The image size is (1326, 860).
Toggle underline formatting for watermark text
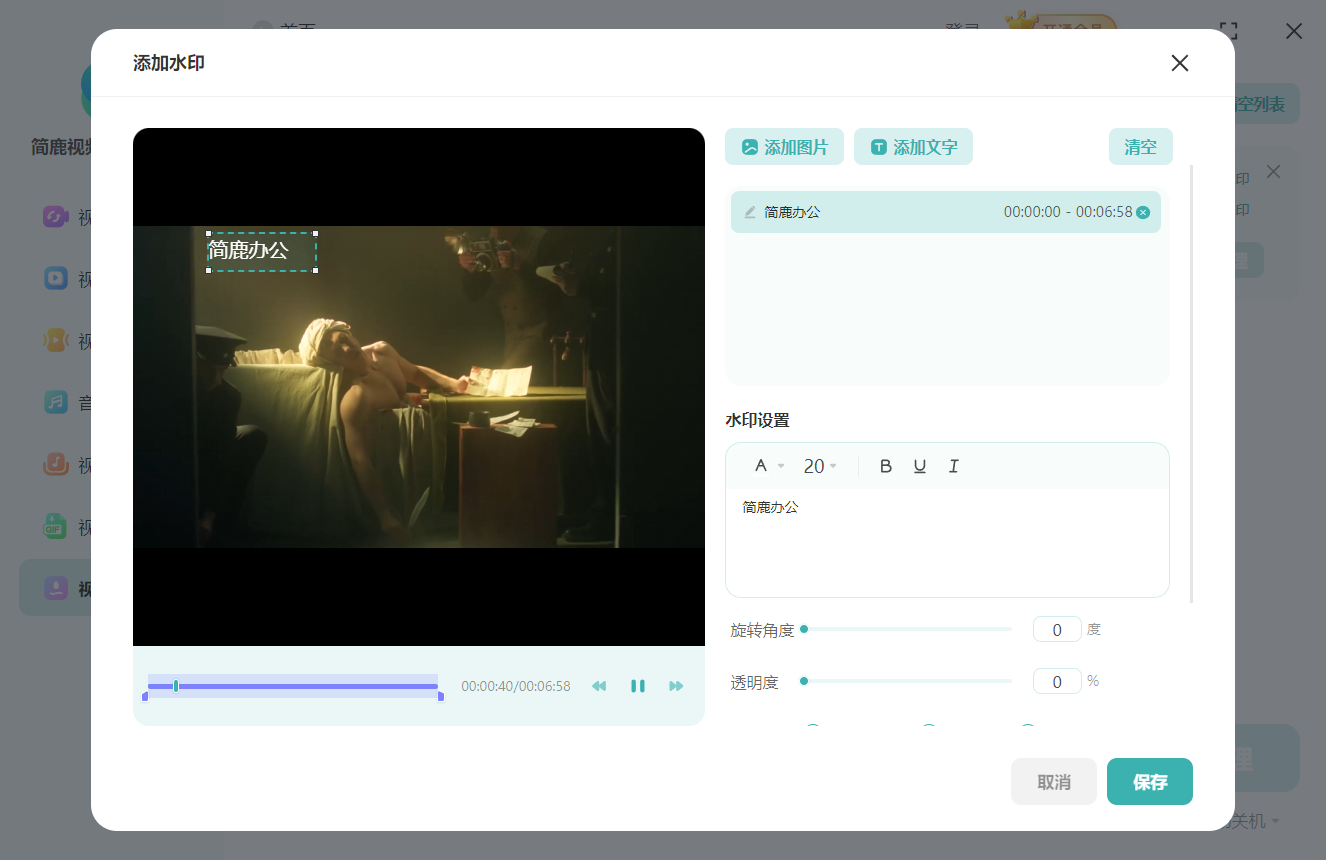pyautogui.click(x=919, y=466)
